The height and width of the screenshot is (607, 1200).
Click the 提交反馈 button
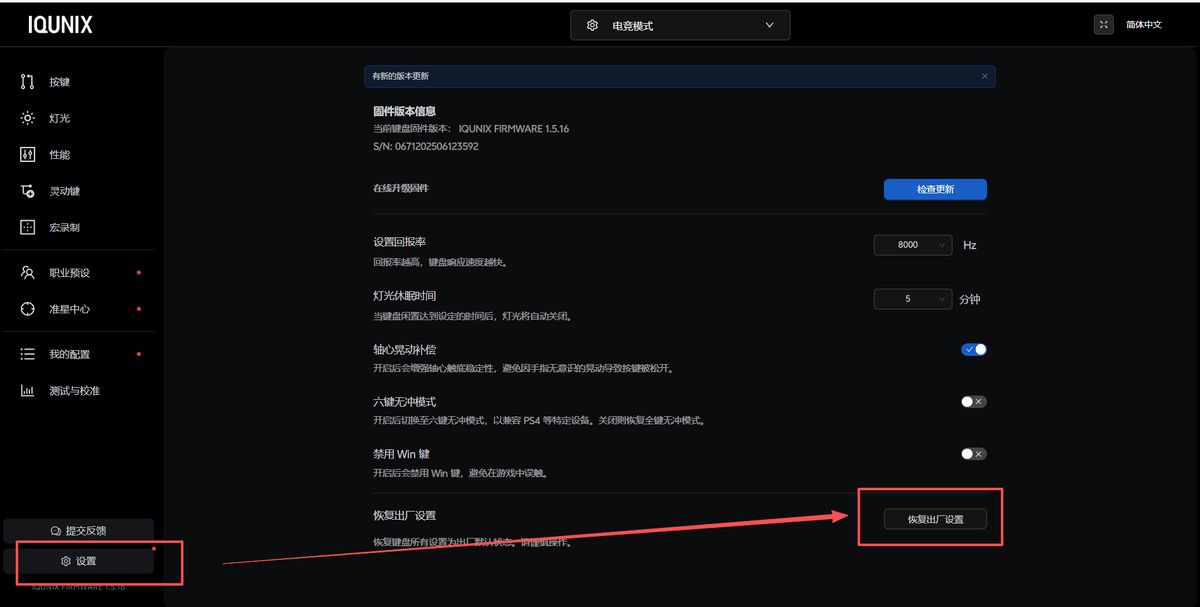pyautogui.click(x=79, y=530)
